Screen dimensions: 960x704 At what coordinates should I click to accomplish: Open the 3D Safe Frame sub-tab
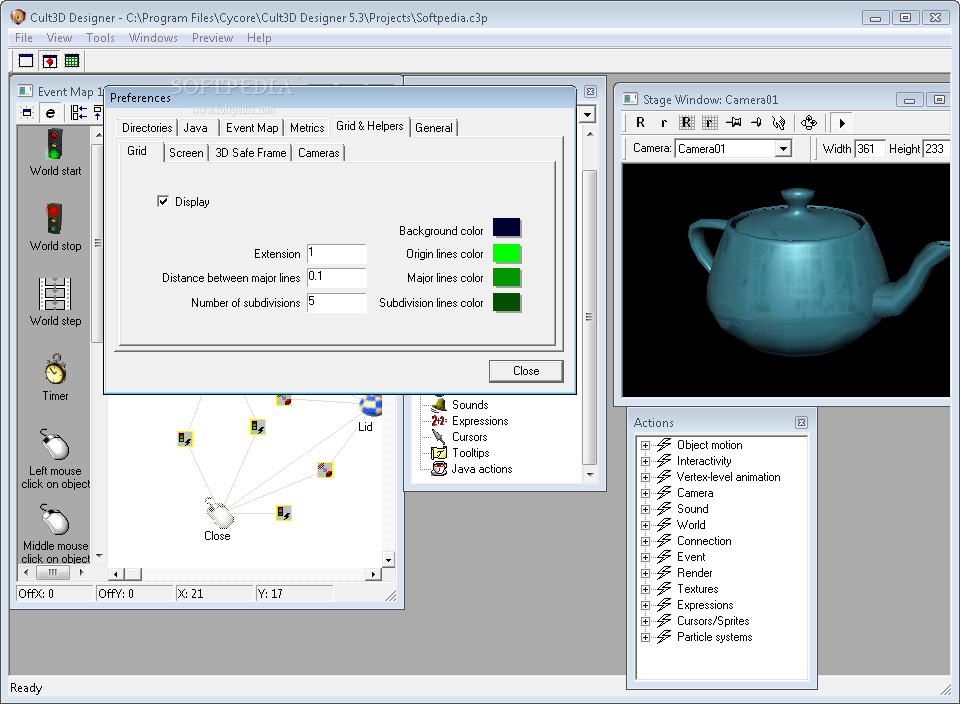251,153
